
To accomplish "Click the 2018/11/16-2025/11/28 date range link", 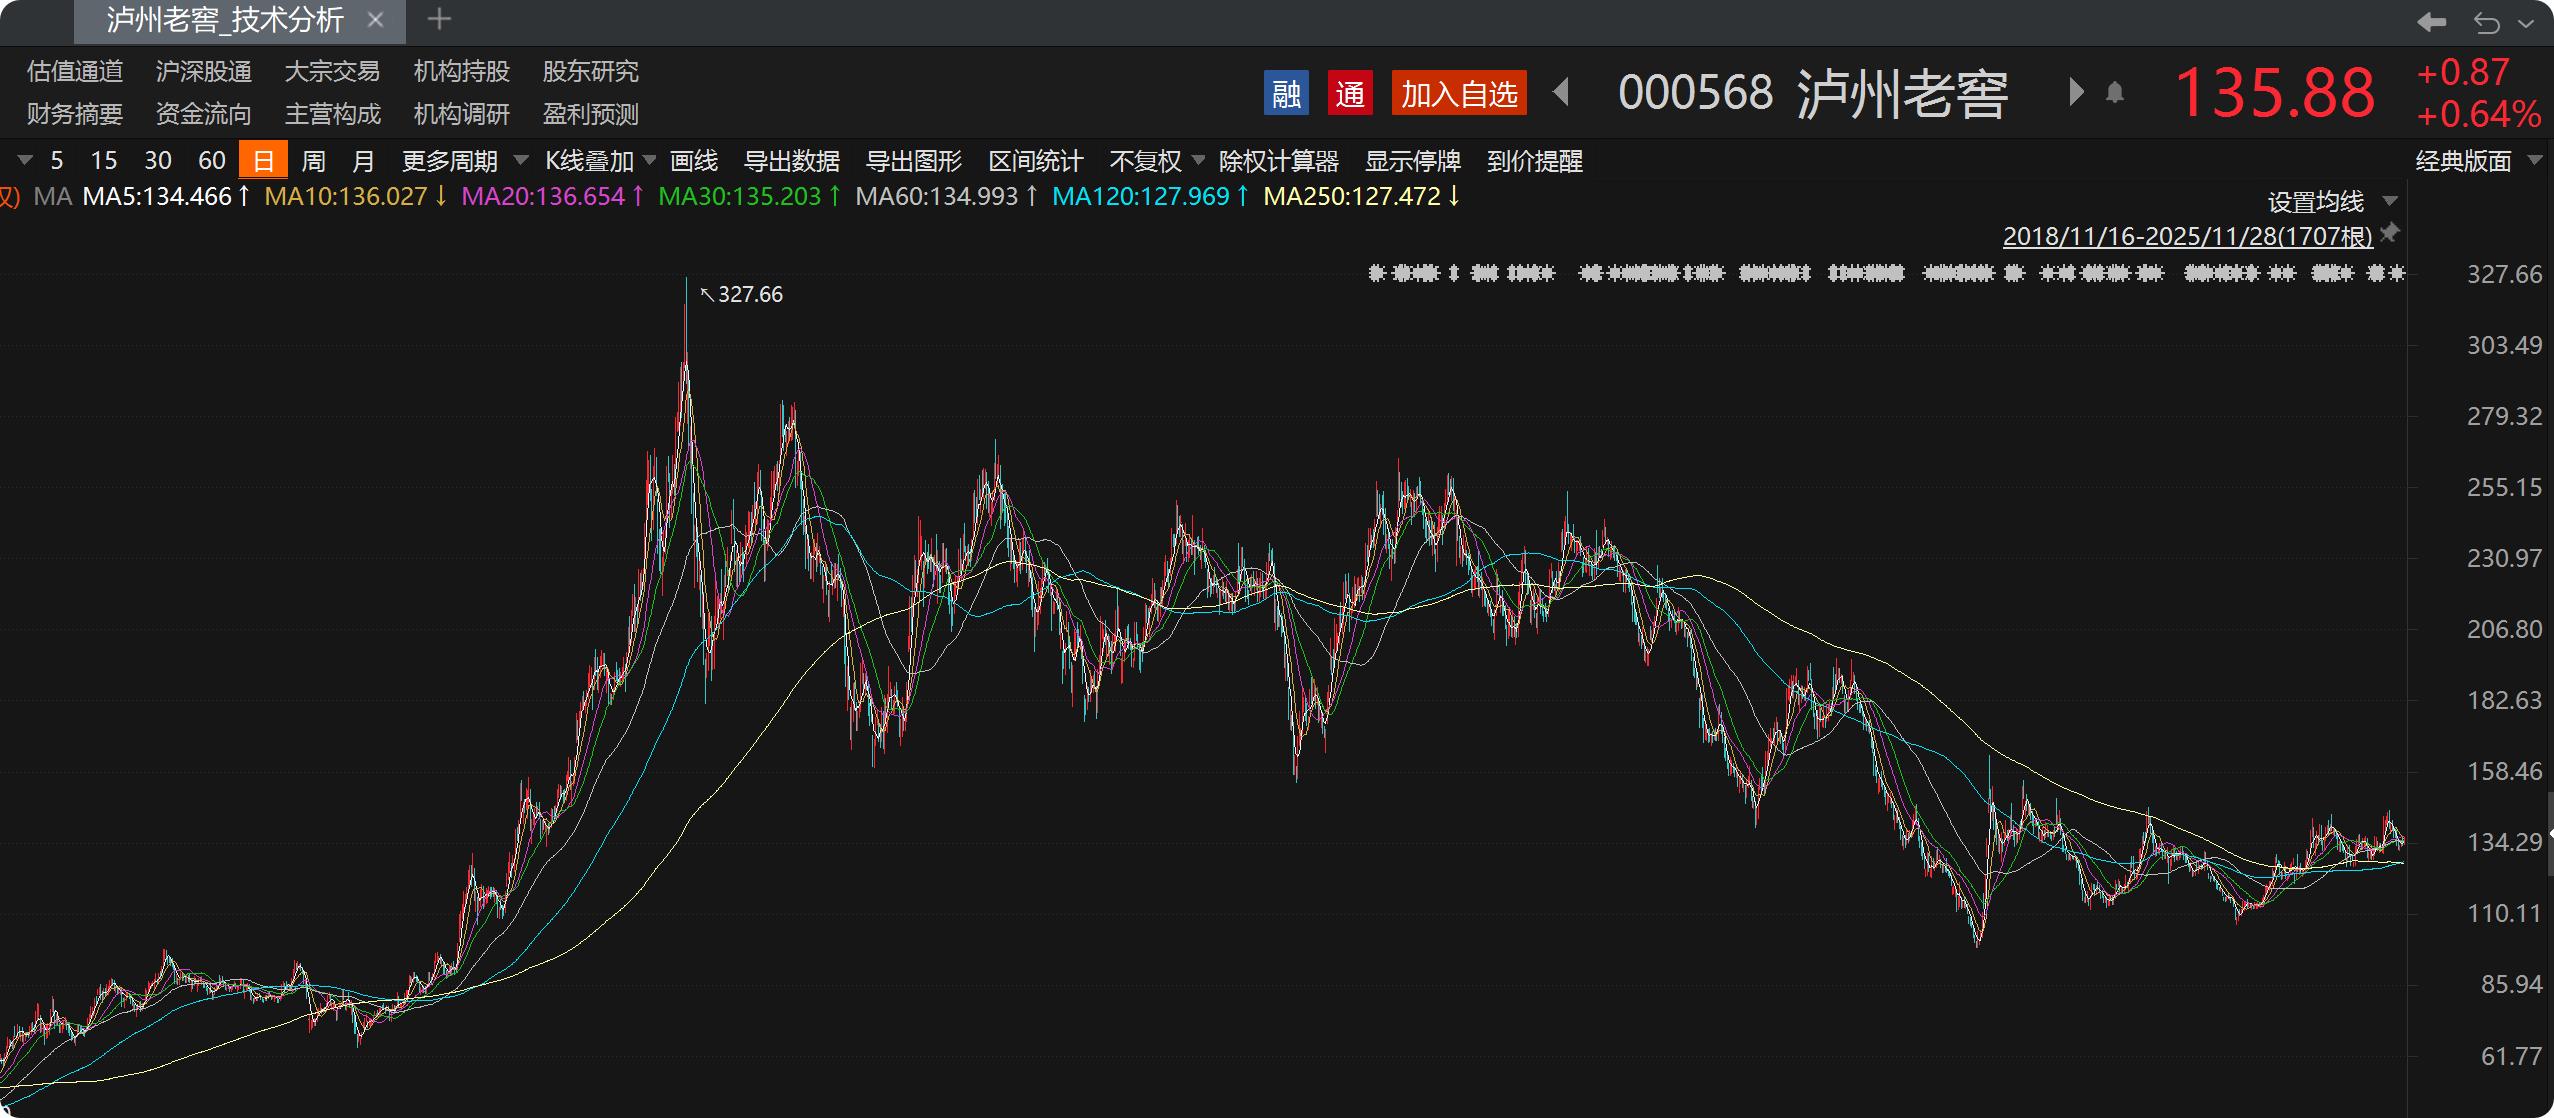I will pos(2187,236).
